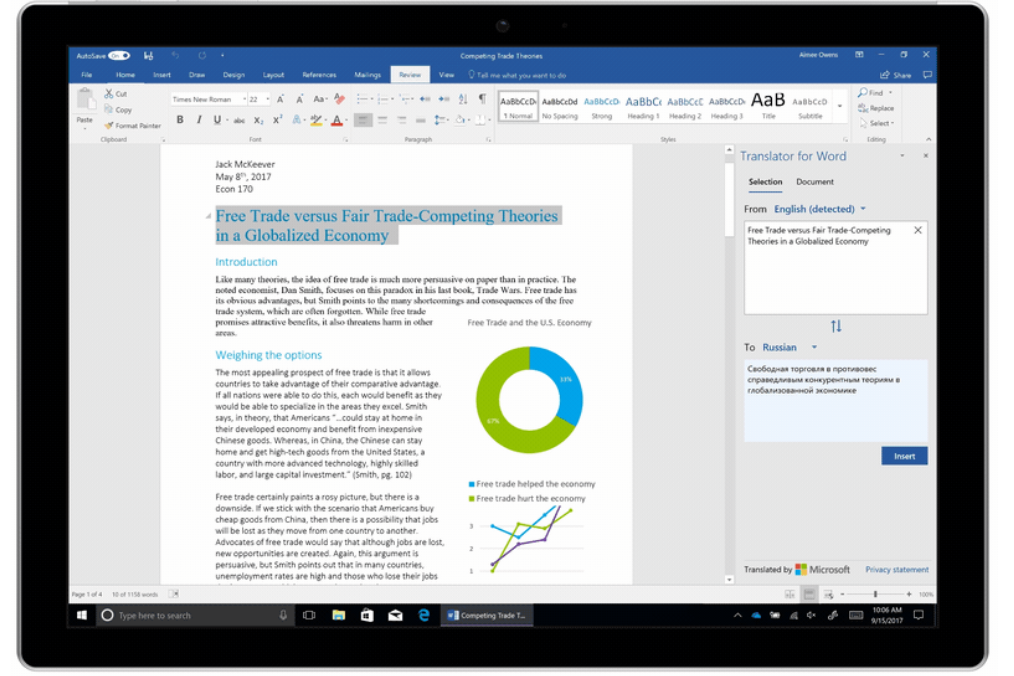The height and width of the screenshot is (676, 1014).
Task: Toggle italic formatting
Action: [199, 120]
